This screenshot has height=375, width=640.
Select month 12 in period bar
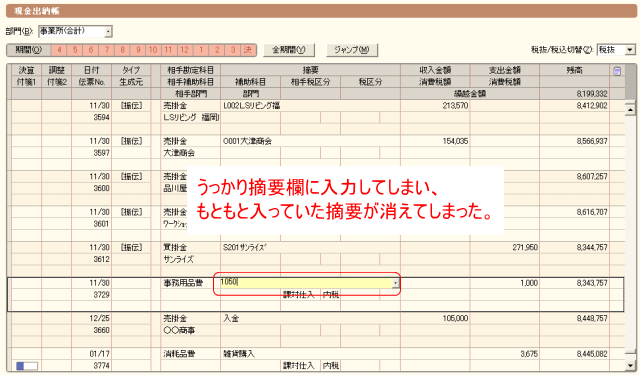coord(184,50)
